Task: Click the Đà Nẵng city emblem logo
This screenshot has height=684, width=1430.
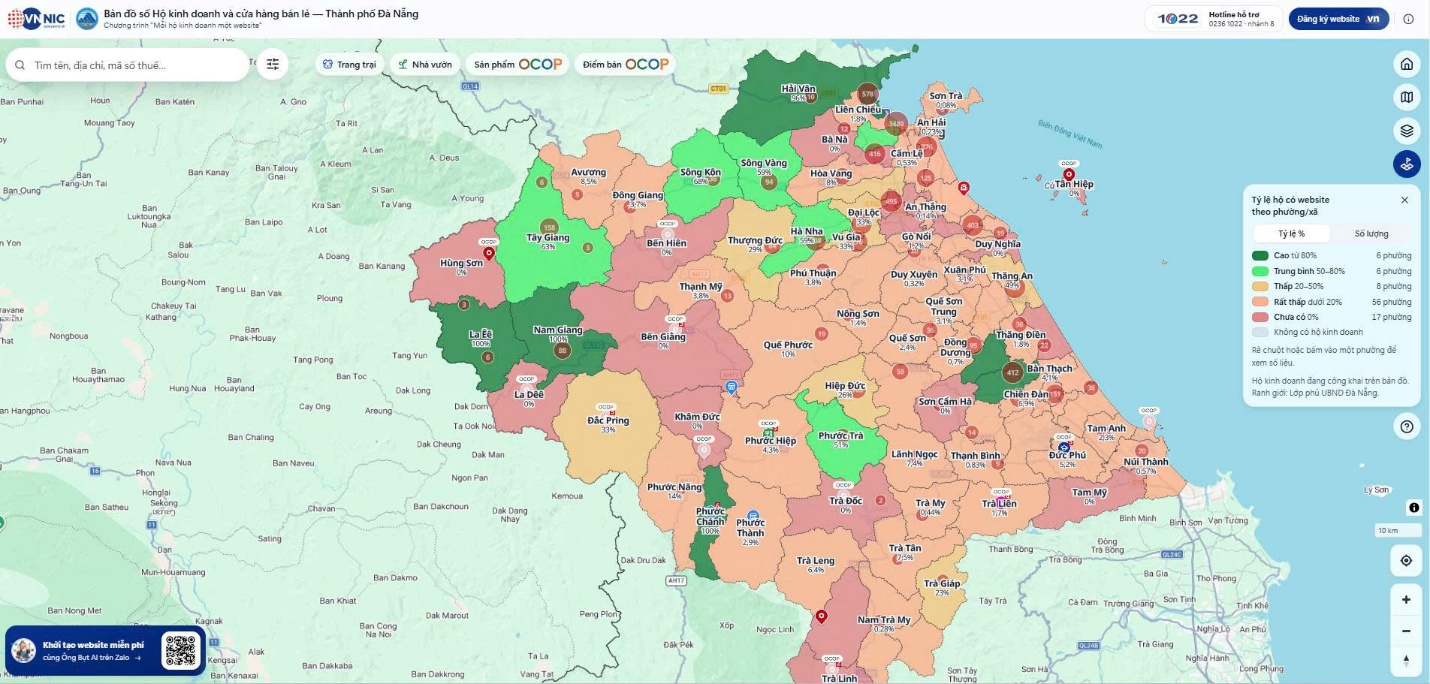Action: point(87,19)
